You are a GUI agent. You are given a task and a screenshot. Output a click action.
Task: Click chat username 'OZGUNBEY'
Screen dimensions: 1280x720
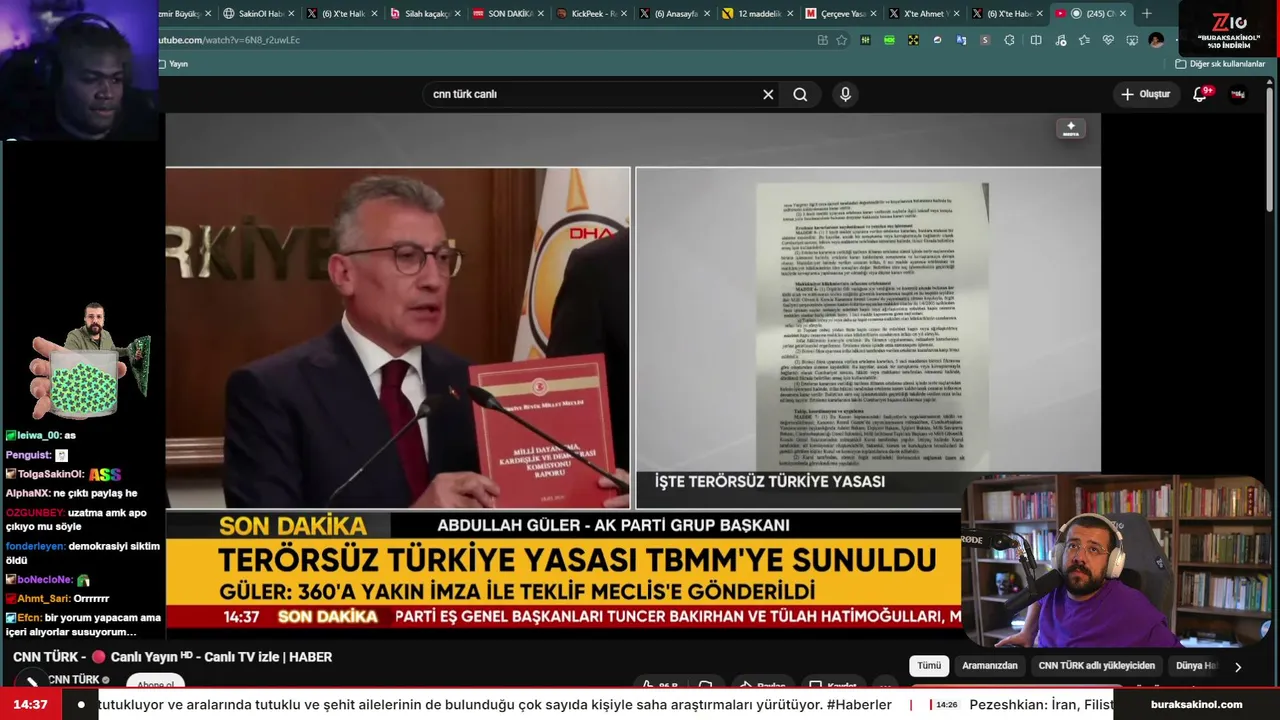click(x=34, y=512)
